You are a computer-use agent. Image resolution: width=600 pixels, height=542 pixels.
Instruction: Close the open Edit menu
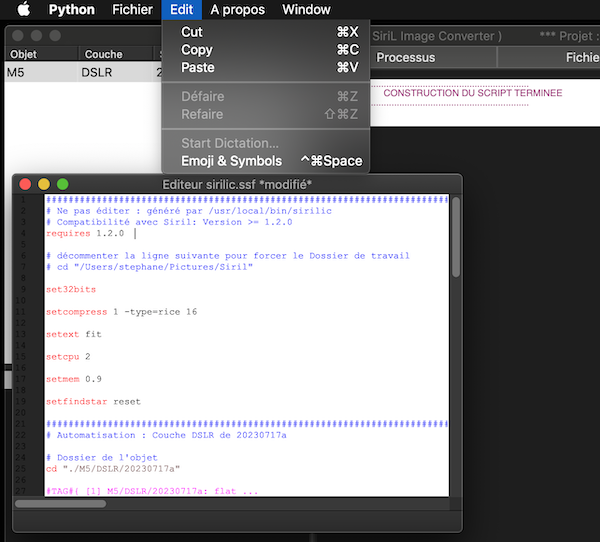(x=181, y=10)
